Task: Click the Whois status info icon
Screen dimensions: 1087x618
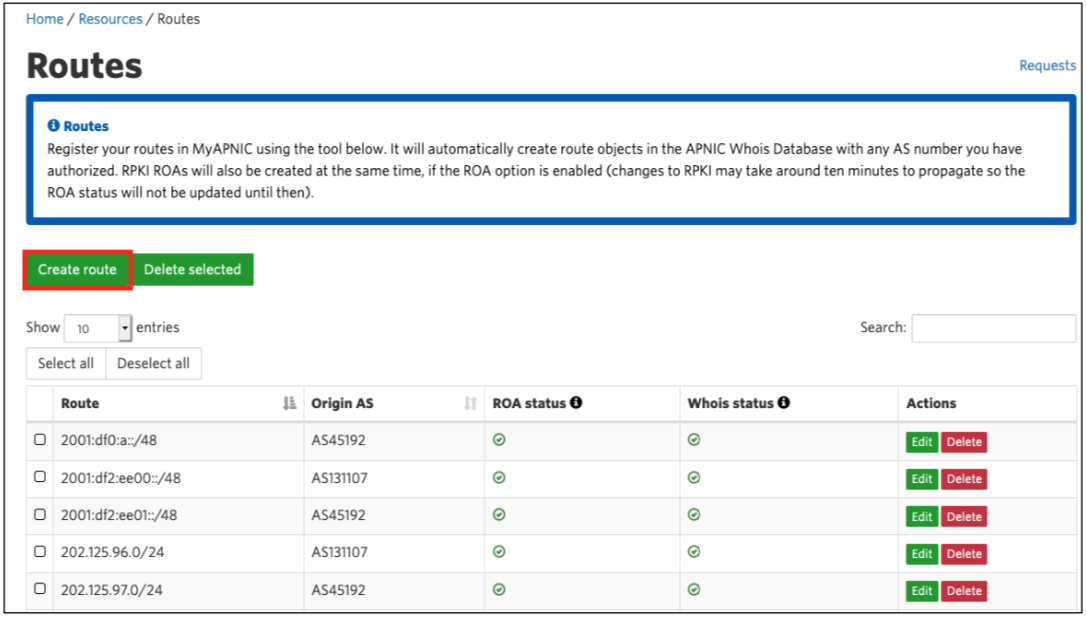Action: pyautogui.click(x=783, y=402)
